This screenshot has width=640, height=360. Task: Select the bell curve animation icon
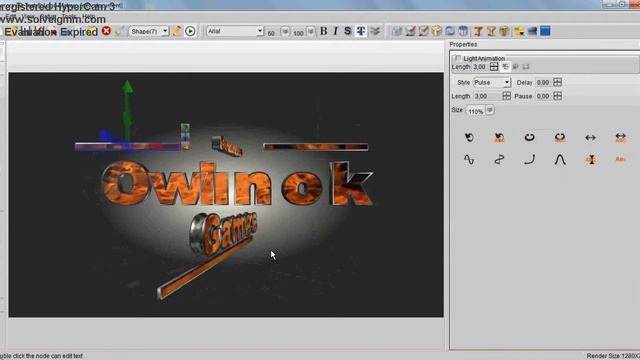[x=560, y=160]
